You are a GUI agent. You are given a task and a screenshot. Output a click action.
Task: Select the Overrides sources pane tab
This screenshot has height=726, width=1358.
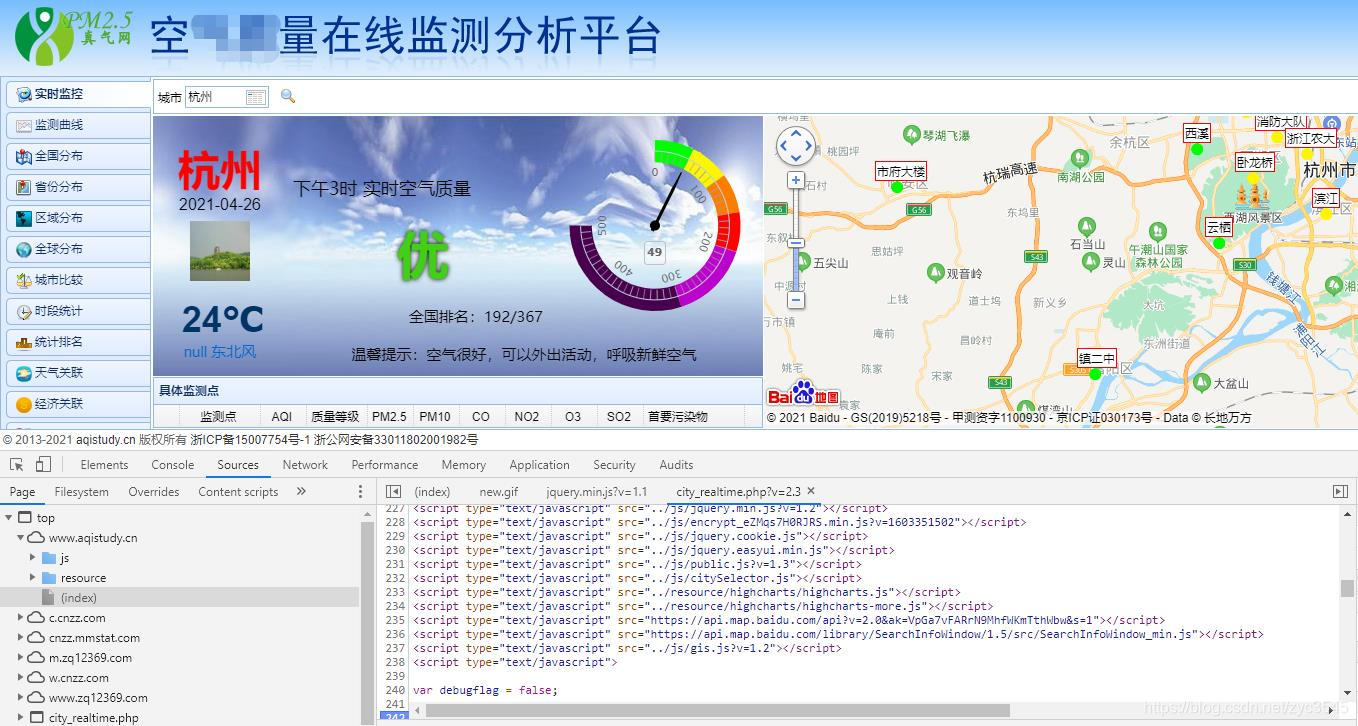(154, 492)
